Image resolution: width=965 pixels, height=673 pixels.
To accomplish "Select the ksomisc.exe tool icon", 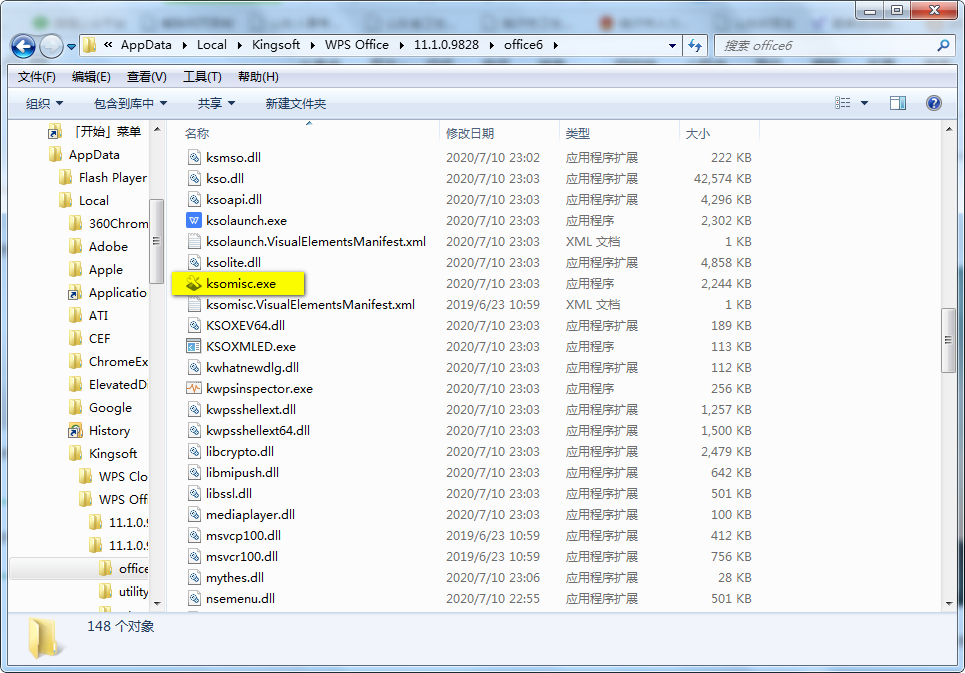I will [194, 283].
